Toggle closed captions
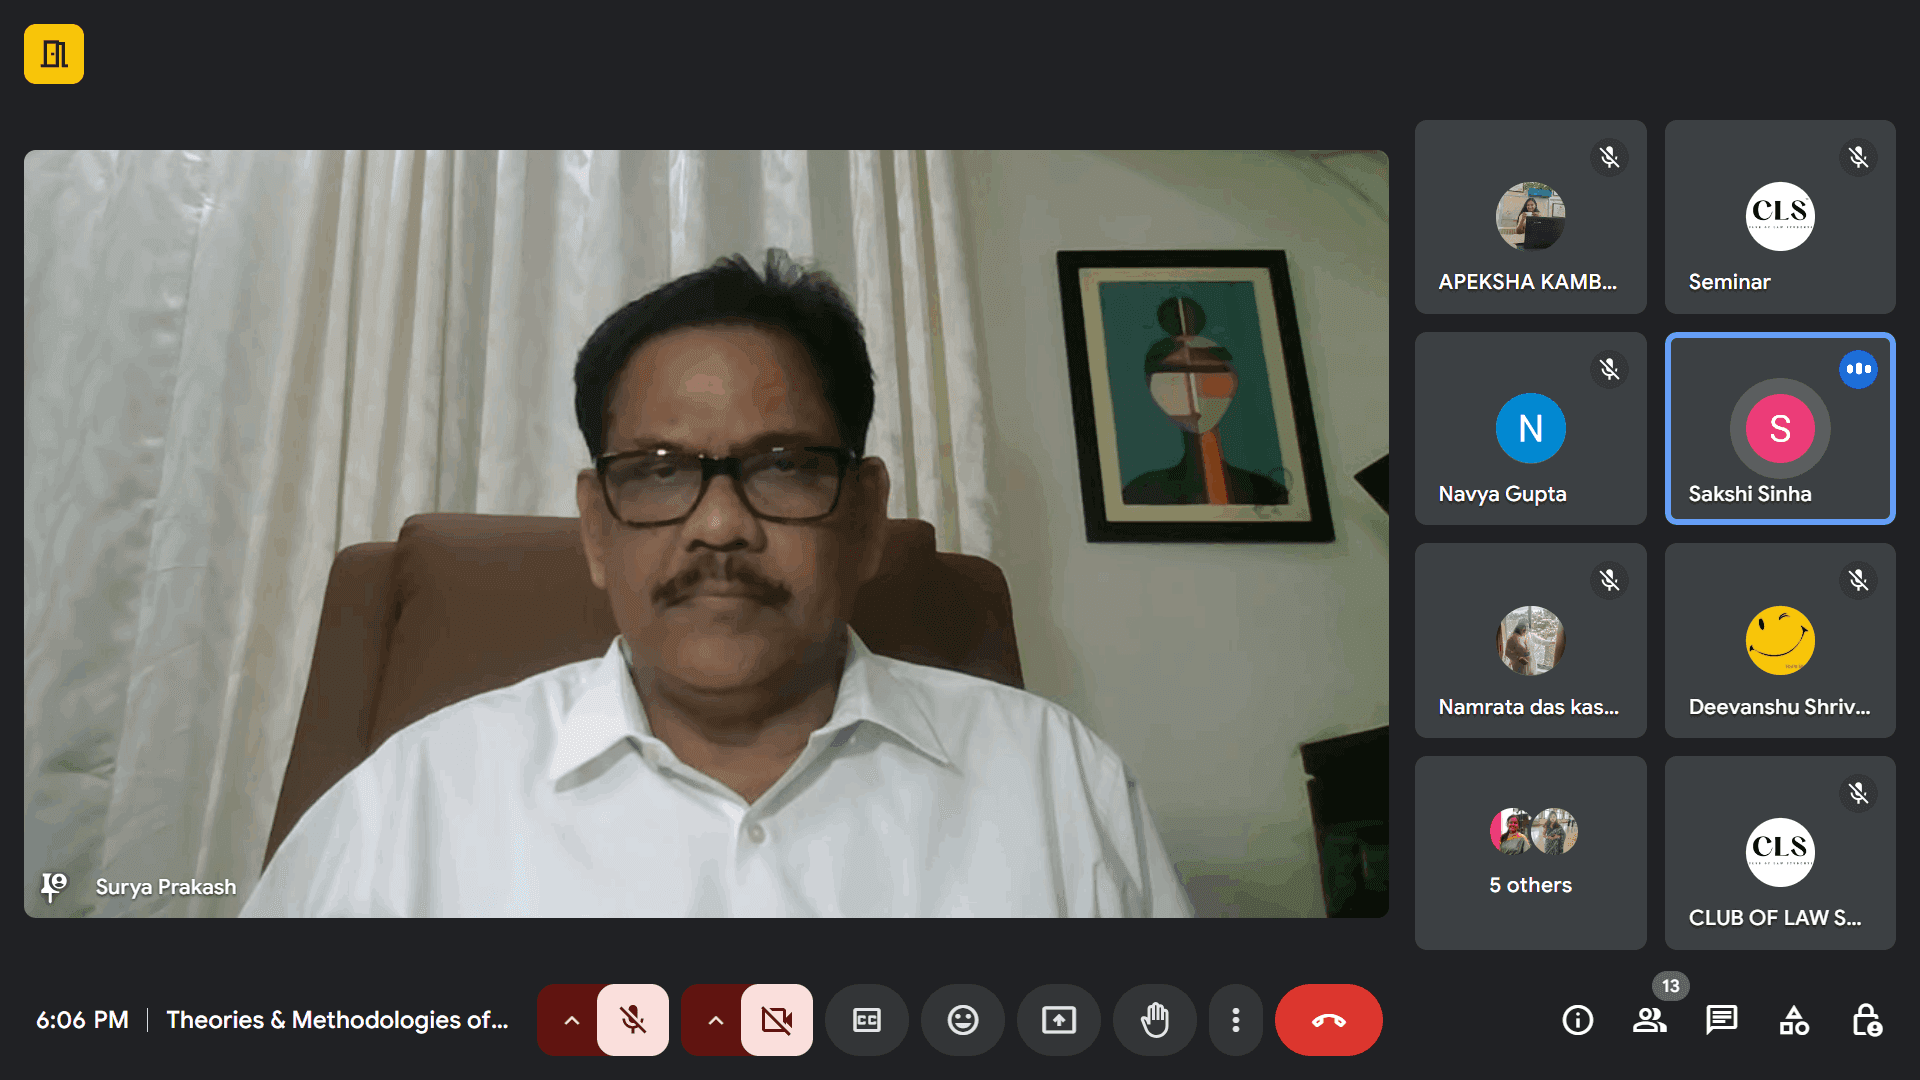 tap(867, 1020)
